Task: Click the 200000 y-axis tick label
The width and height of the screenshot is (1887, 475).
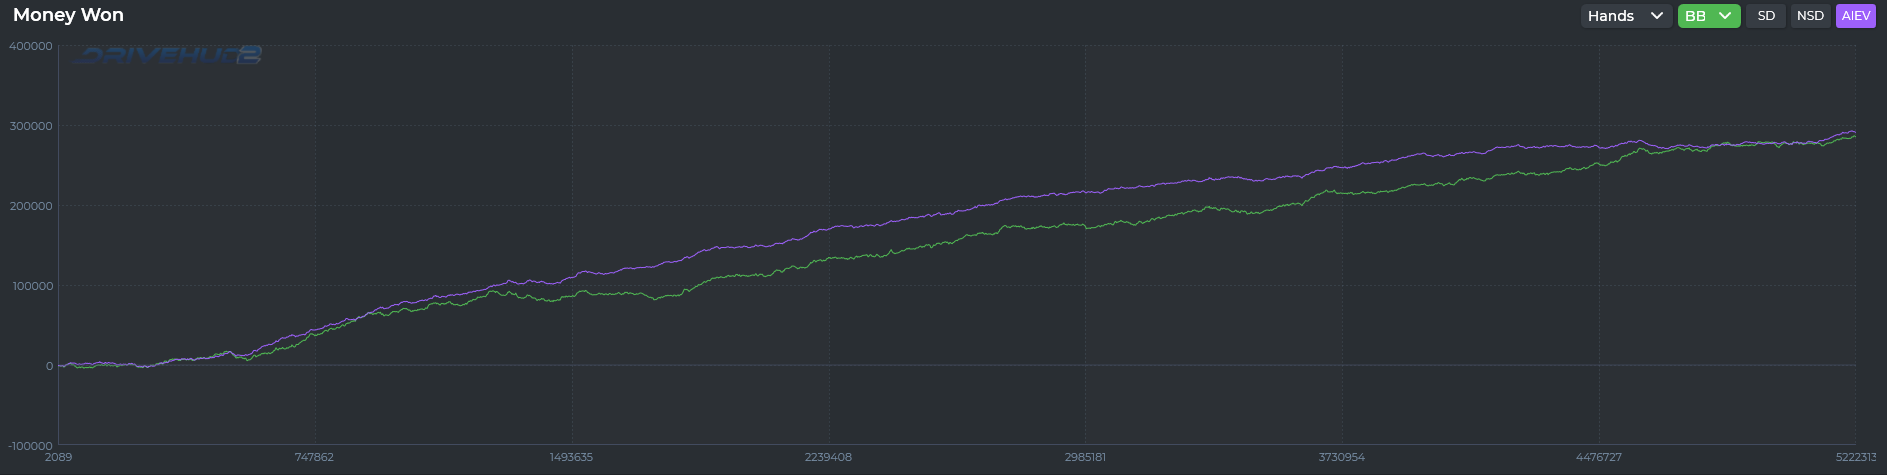Action: (30, 206)
